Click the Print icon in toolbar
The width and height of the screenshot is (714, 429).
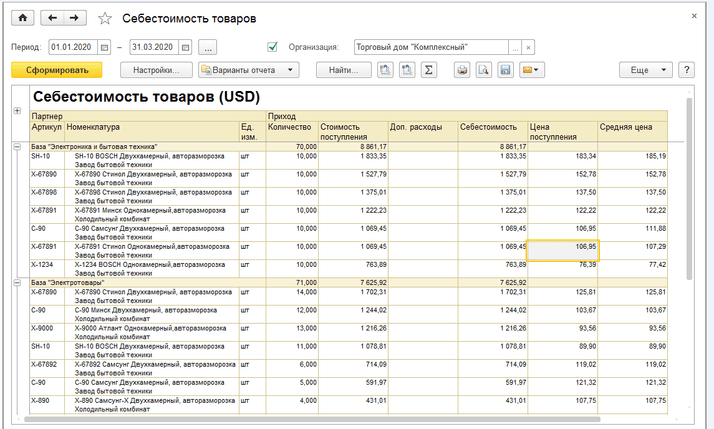(462, 70)
